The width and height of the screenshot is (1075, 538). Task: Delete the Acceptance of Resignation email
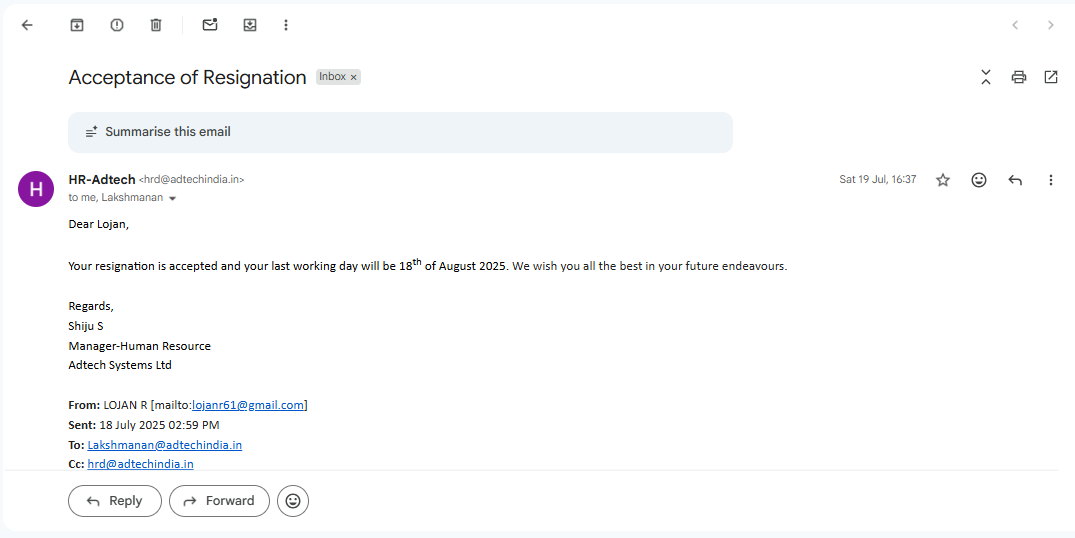click(x=156, y=25)
